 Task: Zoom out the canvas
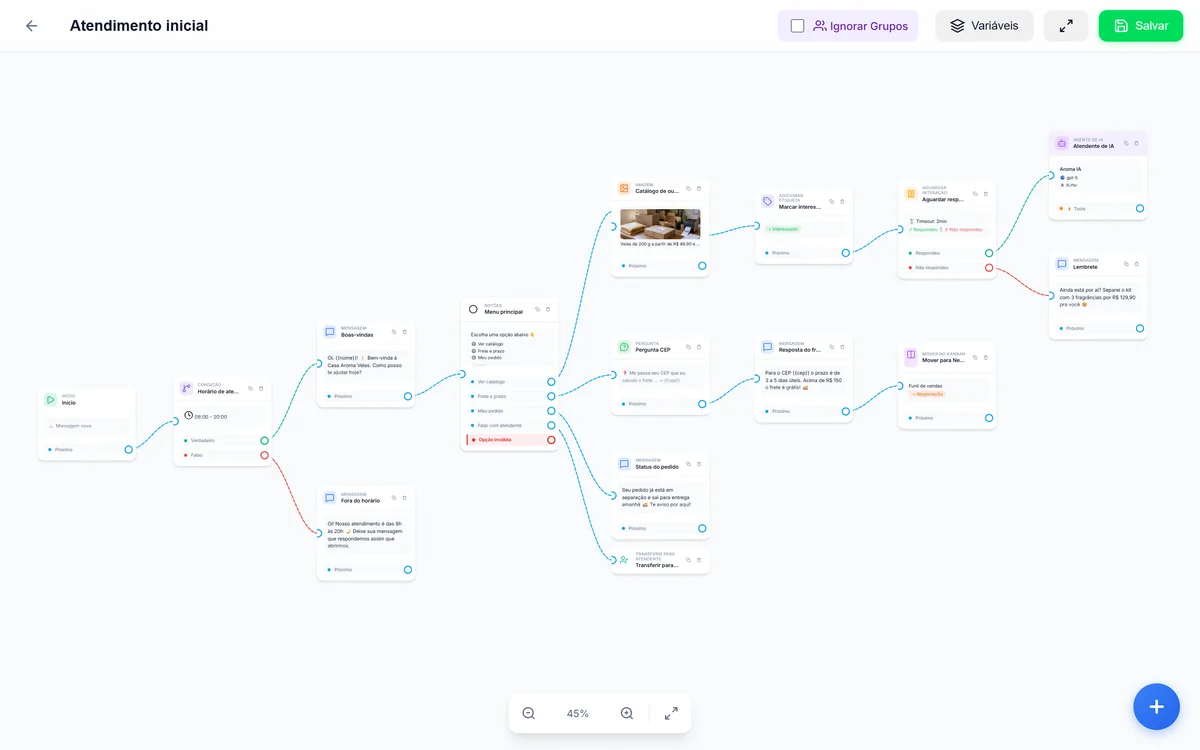(529, 713)
